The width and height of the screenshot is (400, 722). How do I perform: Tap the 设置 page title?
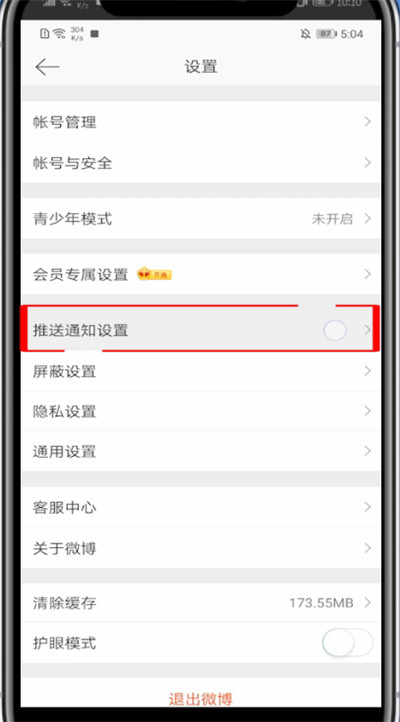[201, 67]
